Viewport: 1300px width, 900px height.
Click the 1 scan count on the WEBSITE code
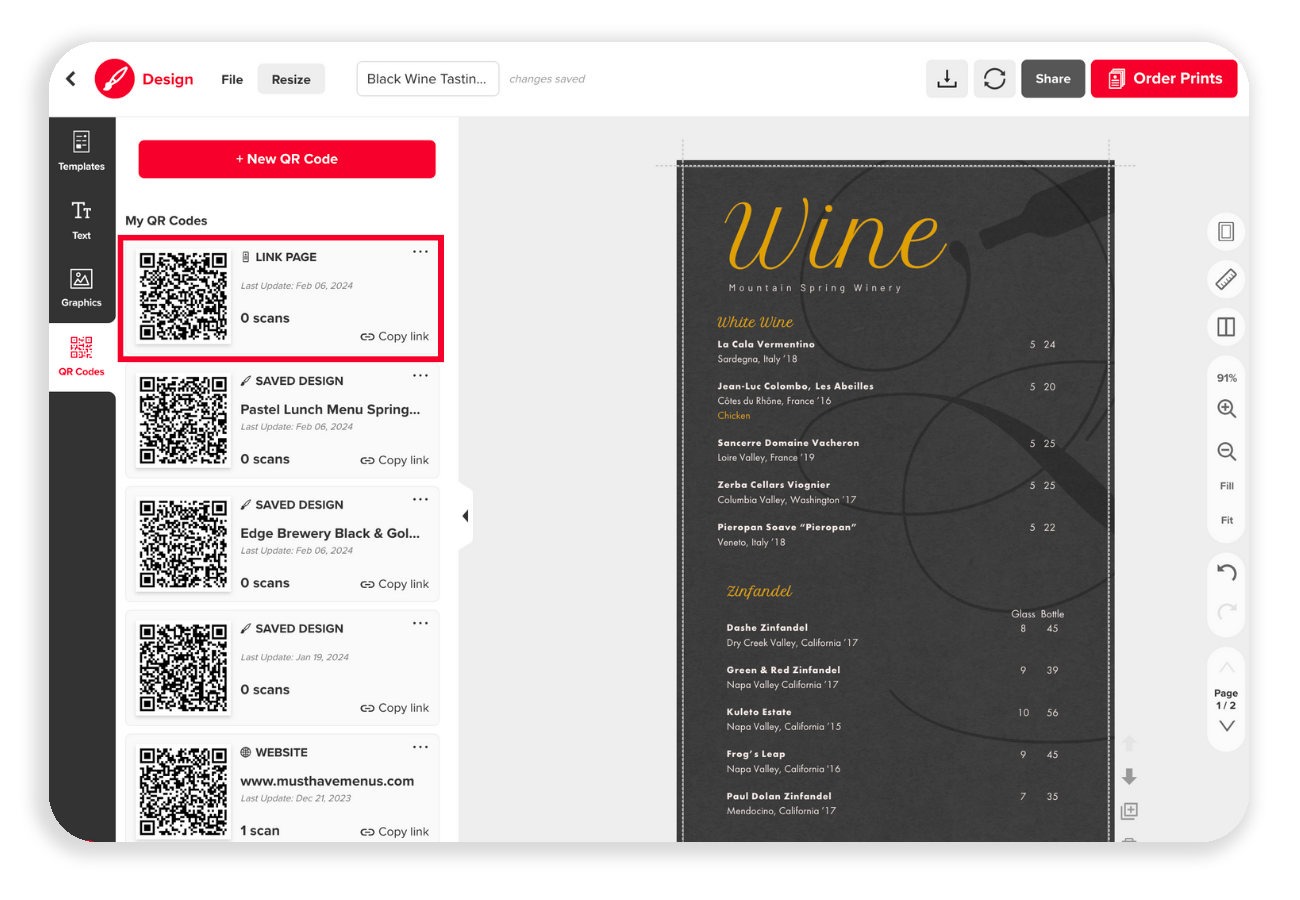[x=260, y=831]
